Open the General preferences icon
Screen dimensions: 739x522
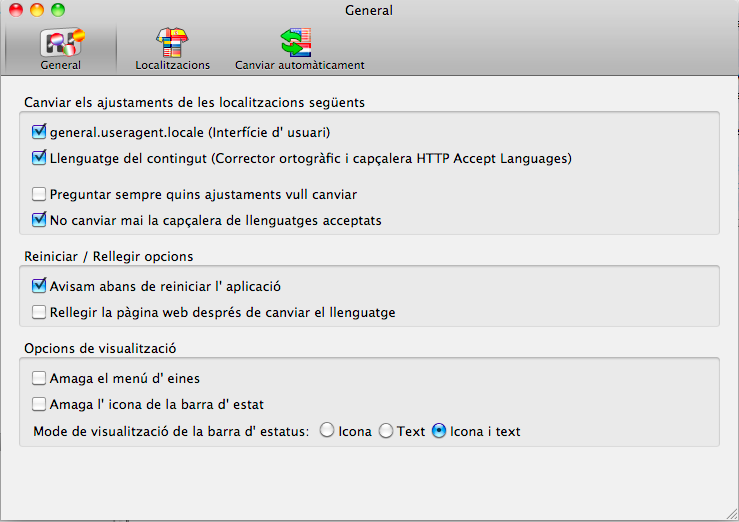[62, 42]
